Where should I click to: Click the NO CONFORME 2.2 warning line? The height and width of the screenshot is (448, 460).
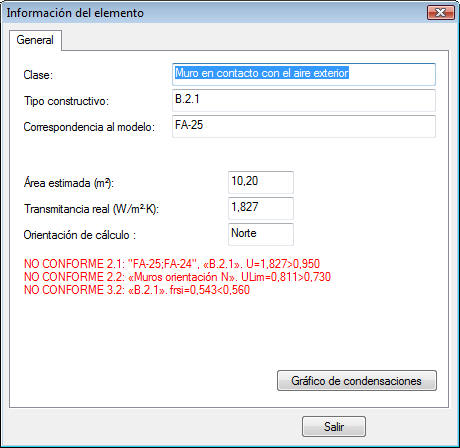click(177, 277)
